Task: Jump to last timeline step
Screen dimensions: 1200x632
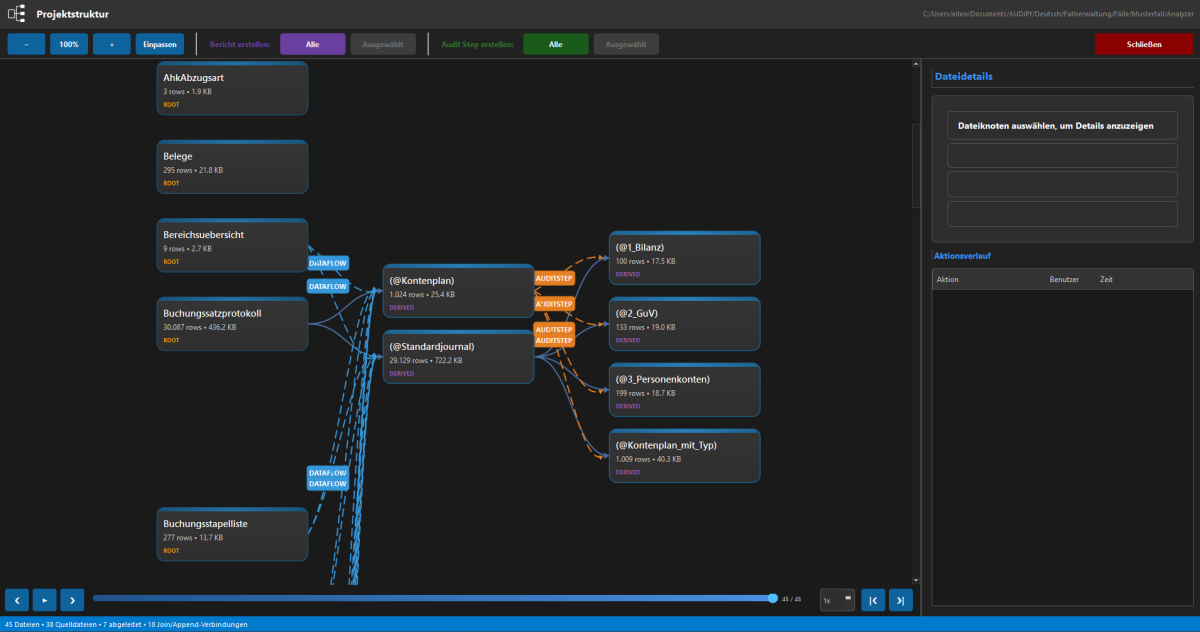Action: tap(901, 600)
